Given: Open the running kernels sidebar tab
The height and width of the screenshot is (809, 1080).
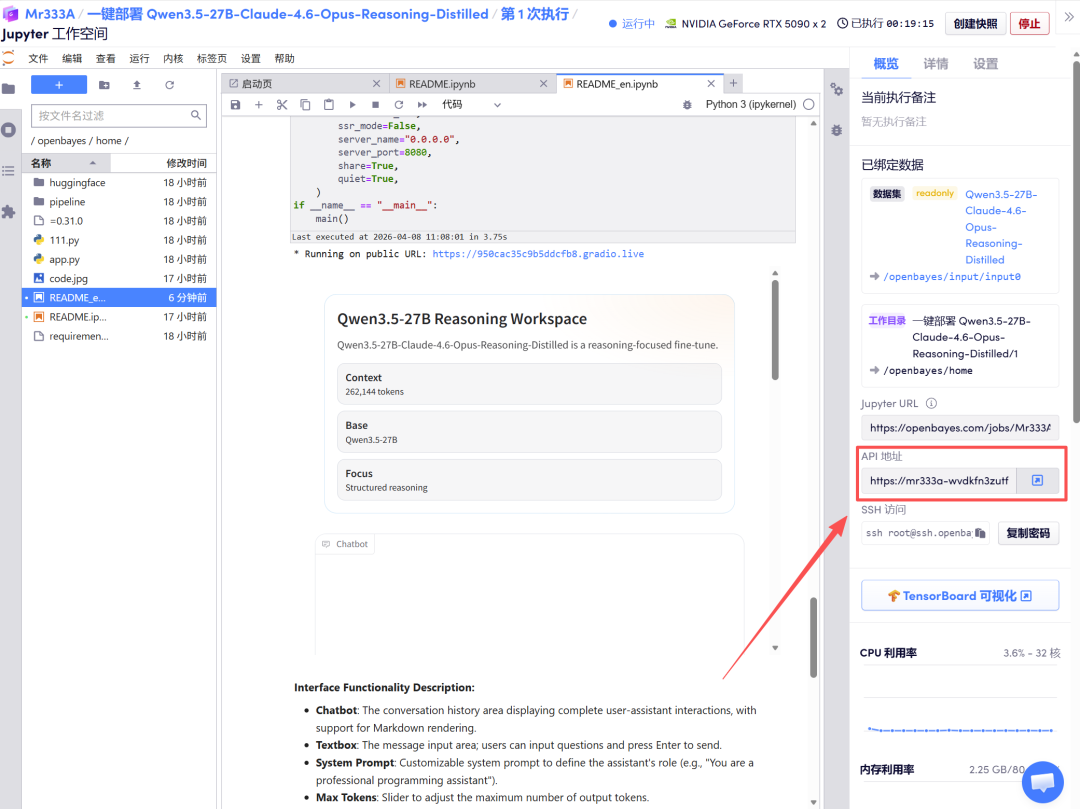Looking at the screenshot, I should [x=9, y=129].
